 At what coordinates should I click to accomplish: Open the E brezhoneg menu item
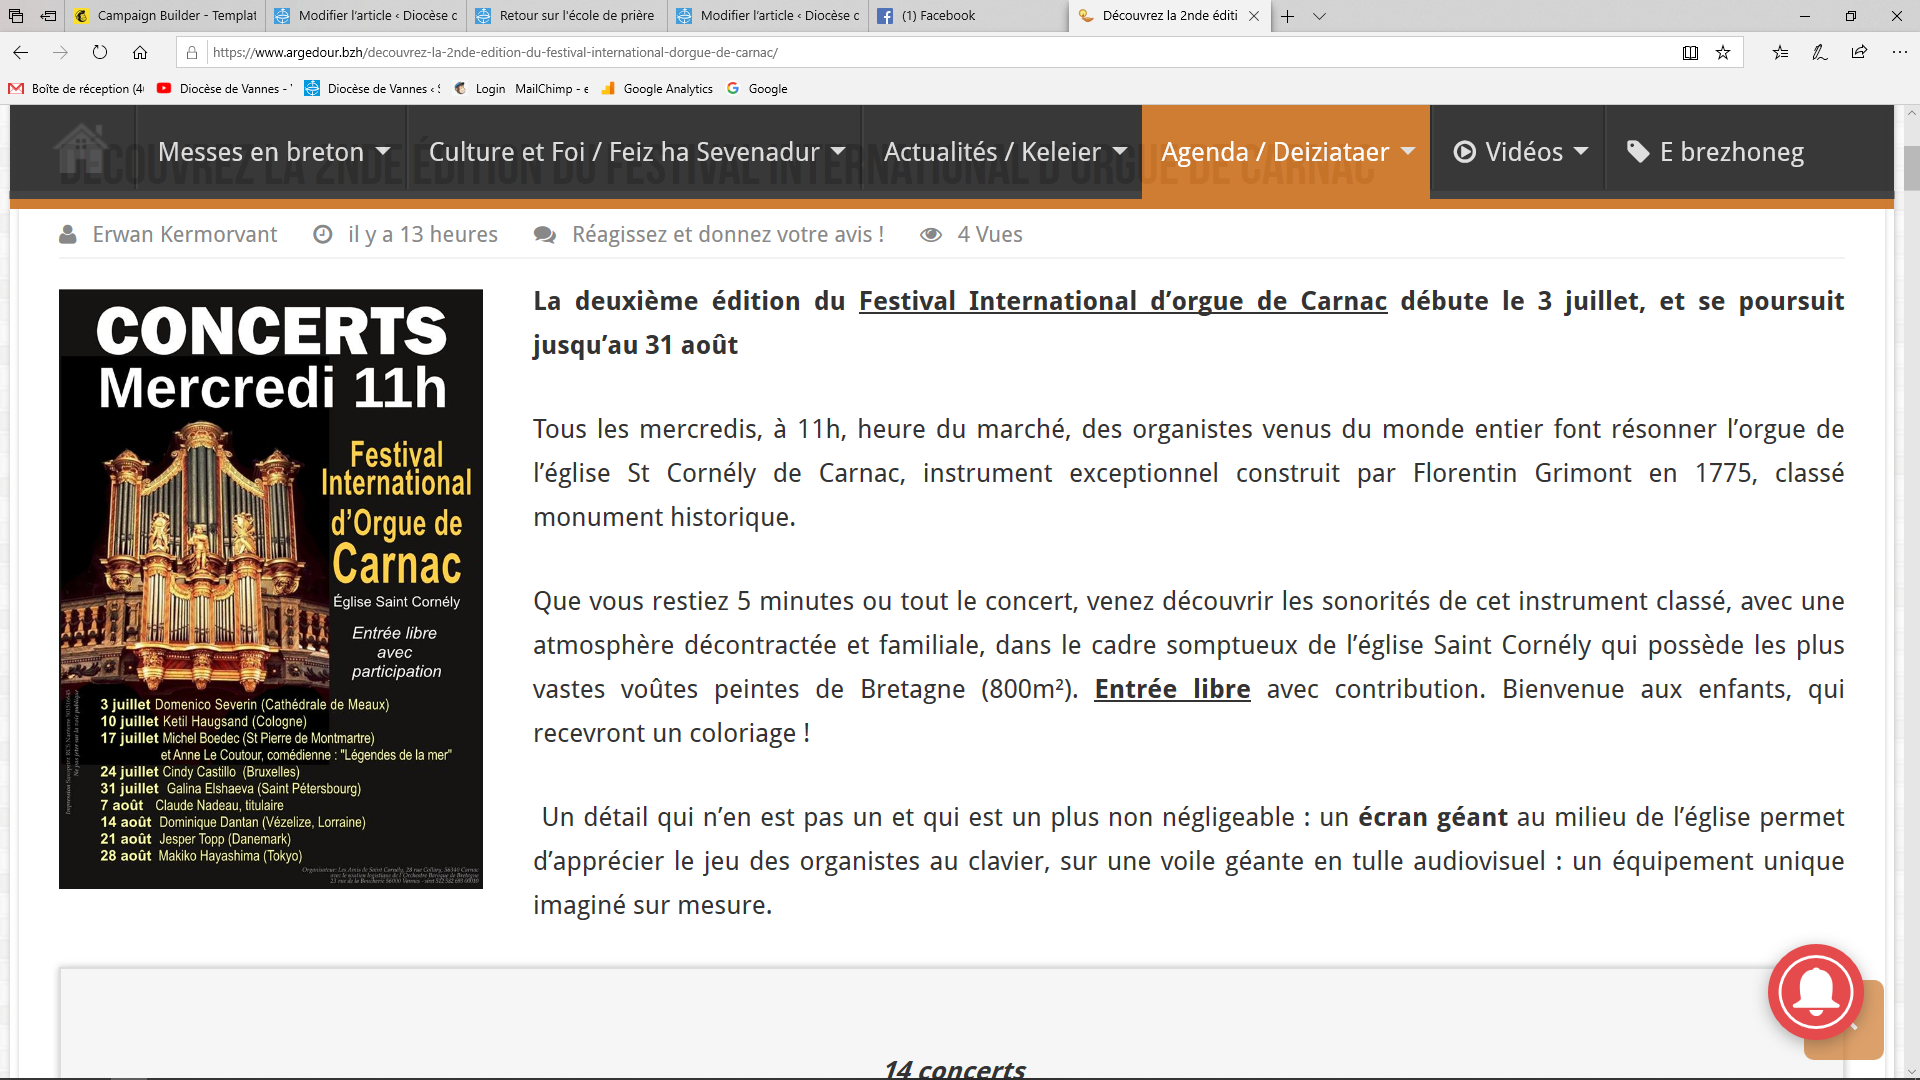(x=1717, y=152)
